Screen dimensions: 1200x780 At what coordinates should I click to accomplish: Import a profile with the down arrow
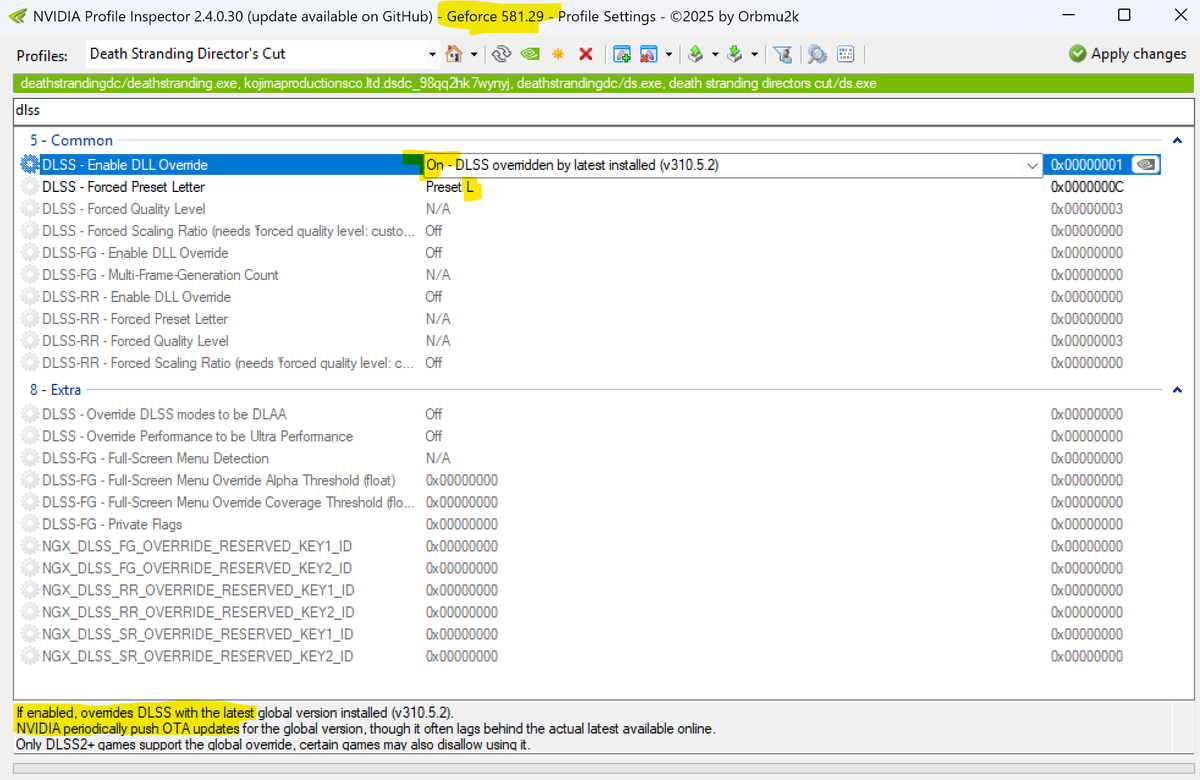click(735, 54)
